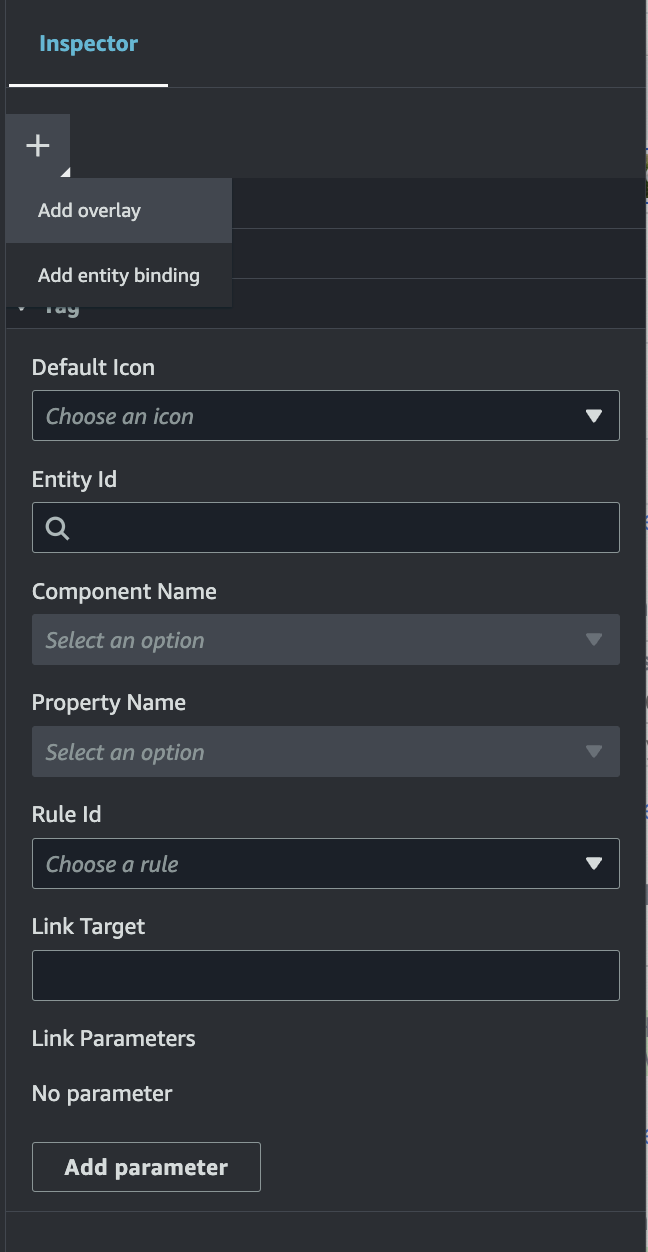The width and height of the screenshot is (648, 1252).
Task: Open the "Choose an icon" dropdown
Action: [325, 415]
